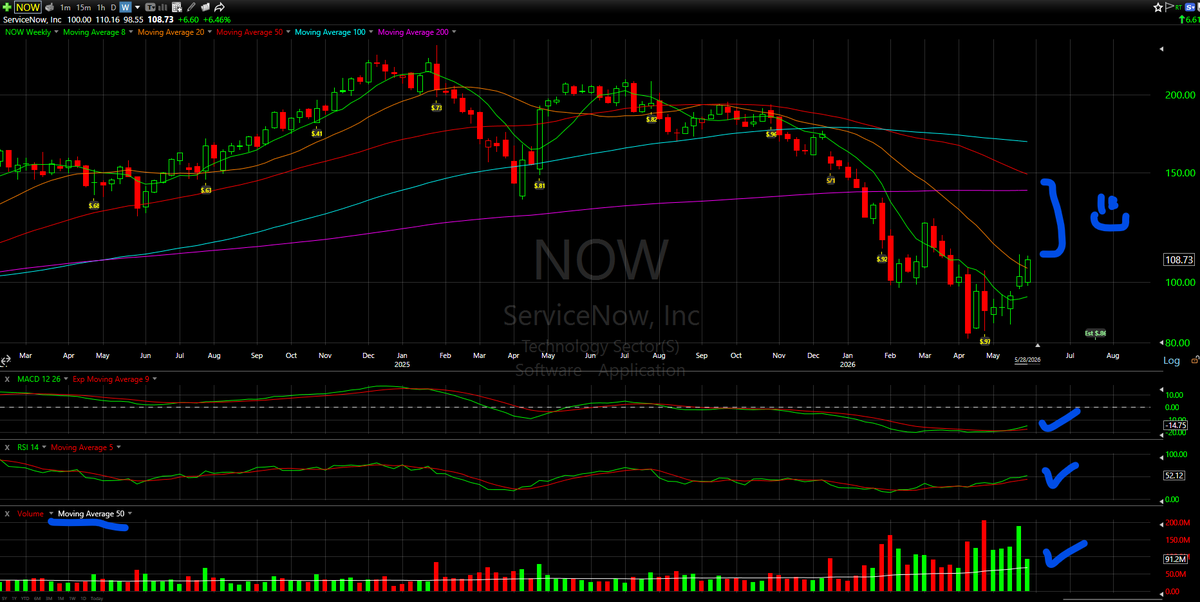Click the chart pan arrows icon at bottom left

coord(6,360)
